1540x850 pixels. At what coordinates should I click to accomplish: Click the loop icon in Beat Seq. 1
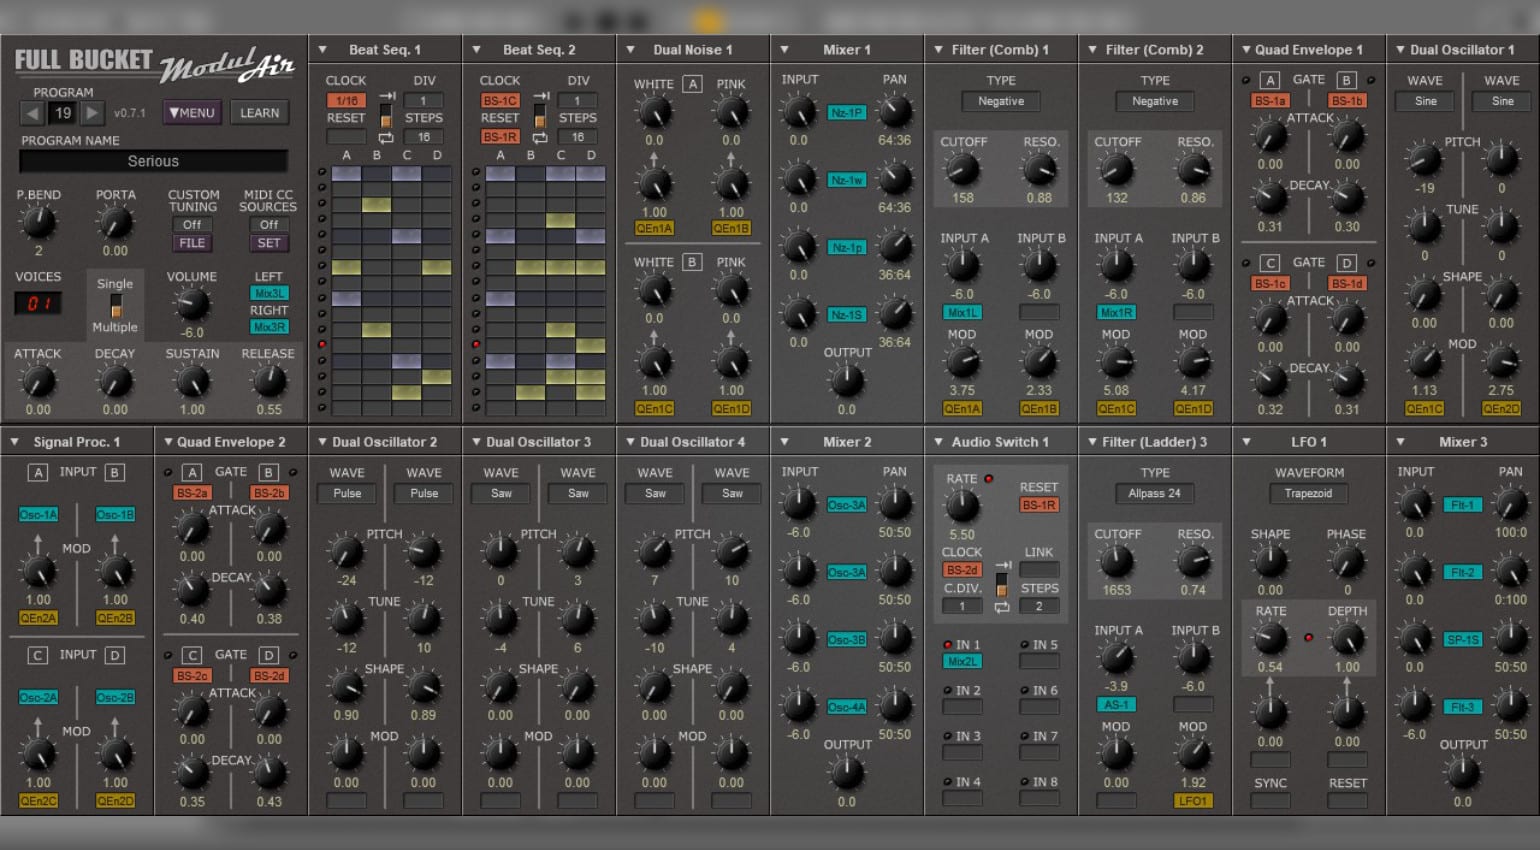(x=386, y=138)
